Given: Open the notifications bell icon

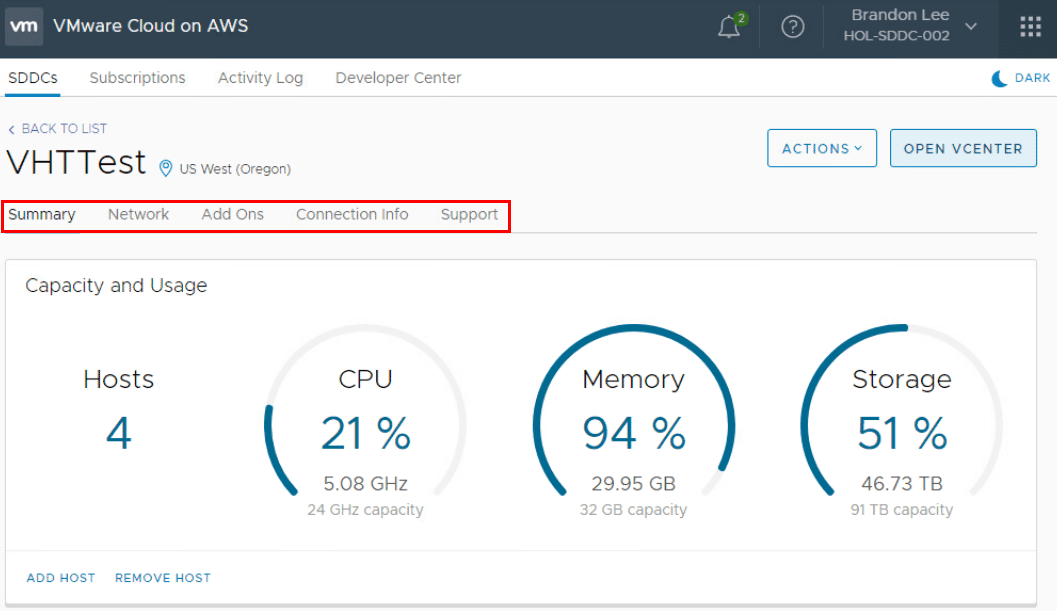Looking at the screenshot, I should (729, 28).
